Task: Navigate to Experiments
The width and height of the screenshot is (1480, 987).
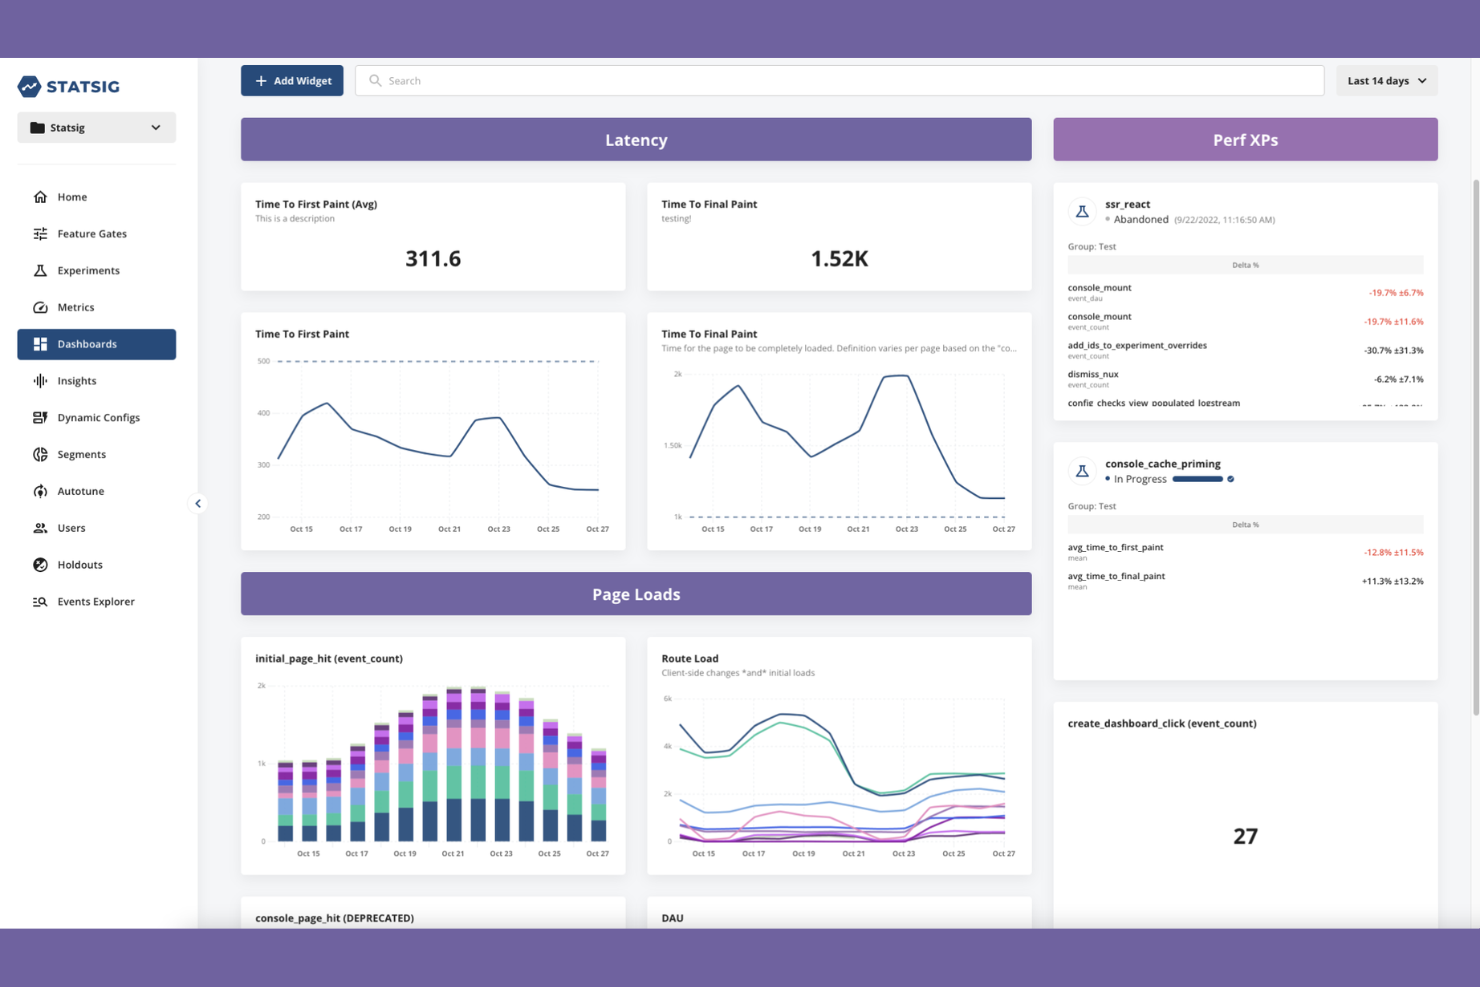Action: [x=96, y=271]
